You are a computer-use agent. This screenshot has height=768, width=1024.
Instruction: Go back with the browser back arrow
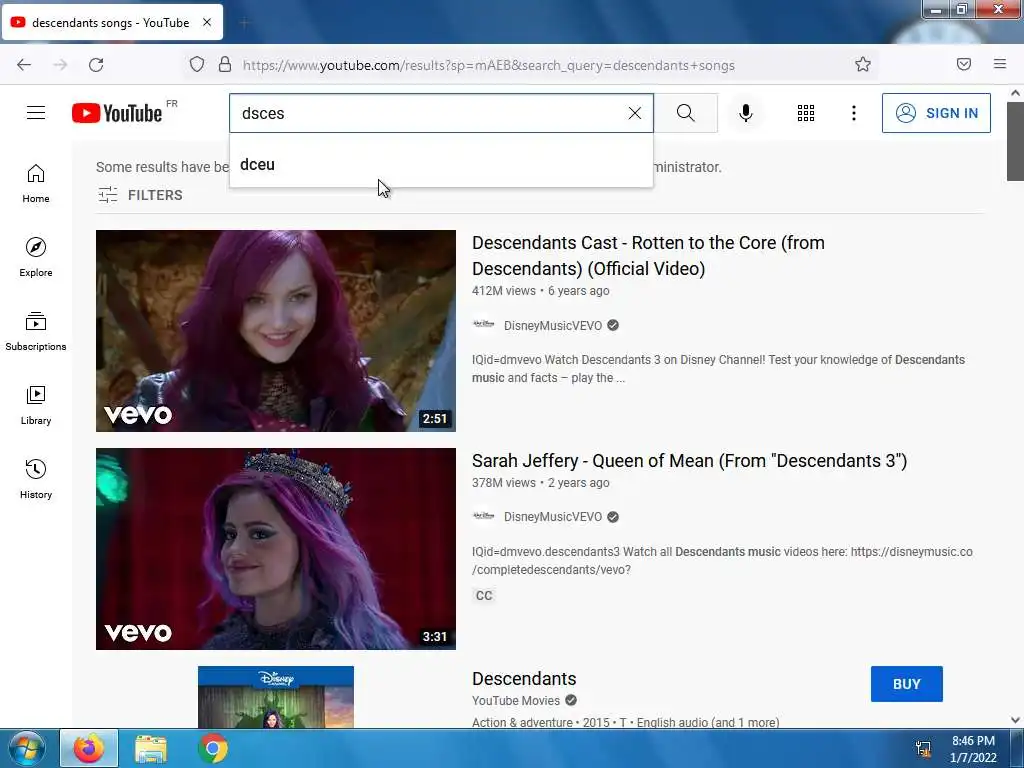pos(24,65)
